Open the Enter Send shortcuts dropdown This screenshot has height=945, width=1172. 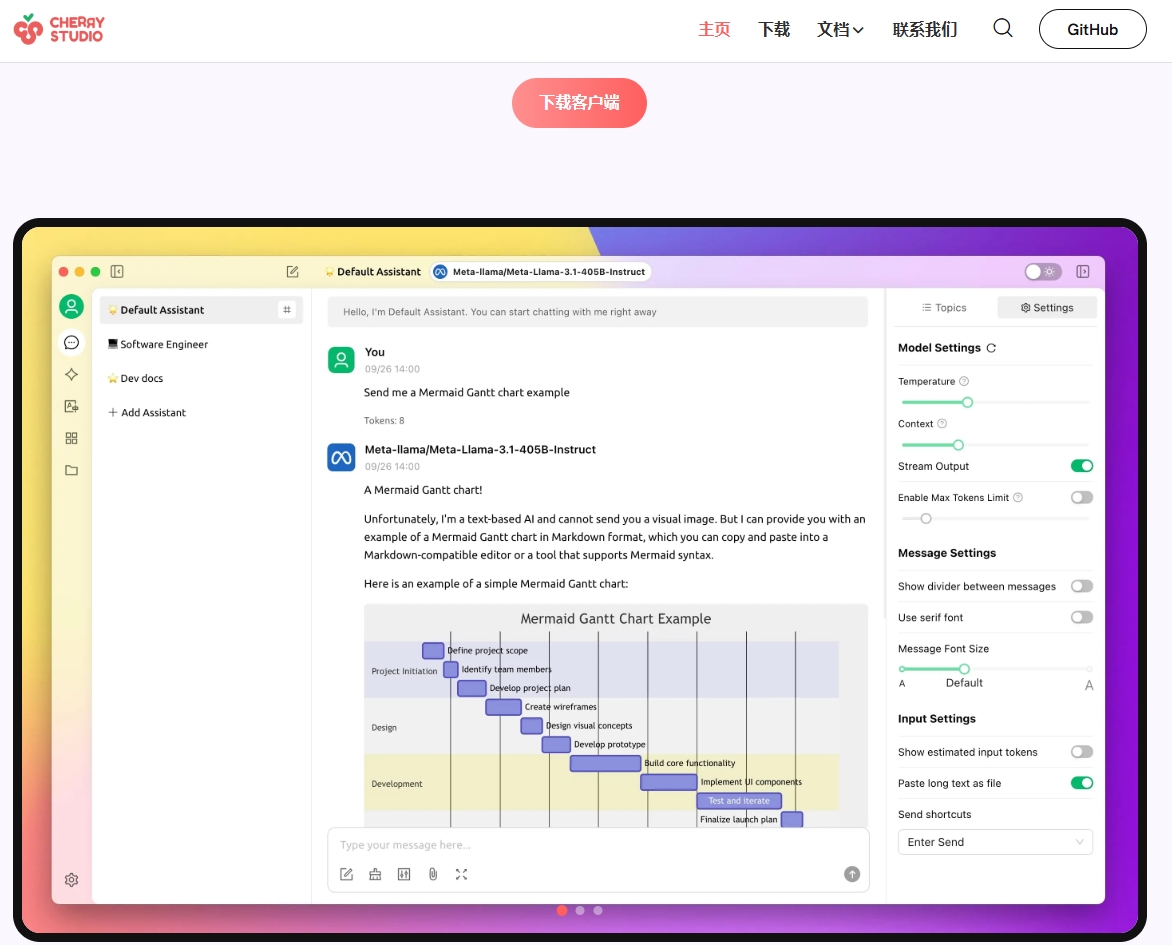click(994, 842)
